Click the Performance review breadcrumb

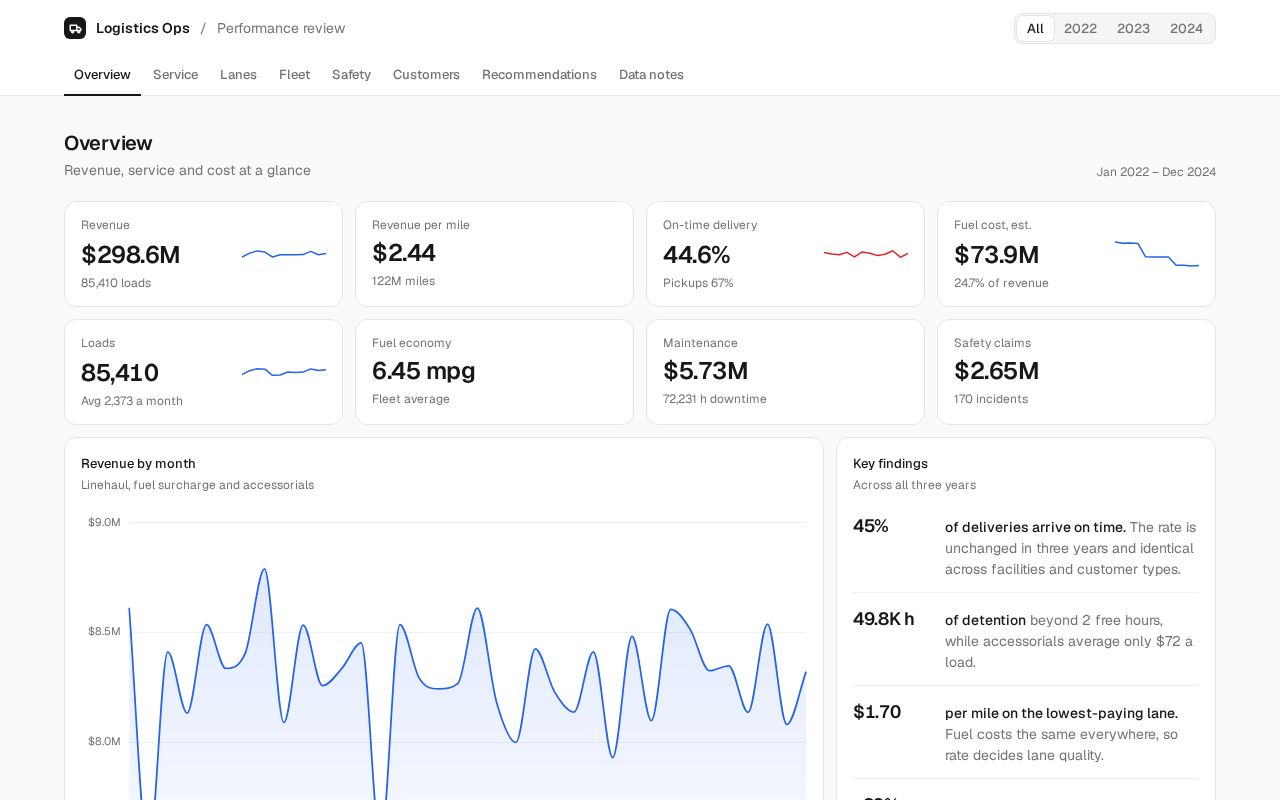[281, 28]
